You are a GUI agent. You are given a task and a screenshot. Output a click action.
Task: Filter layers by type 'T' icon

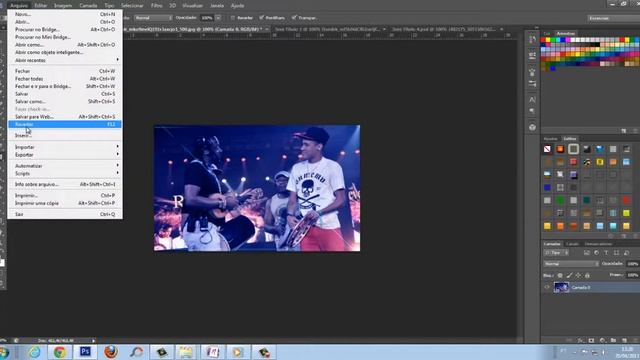pyautogui.click(x=606, y=253)
